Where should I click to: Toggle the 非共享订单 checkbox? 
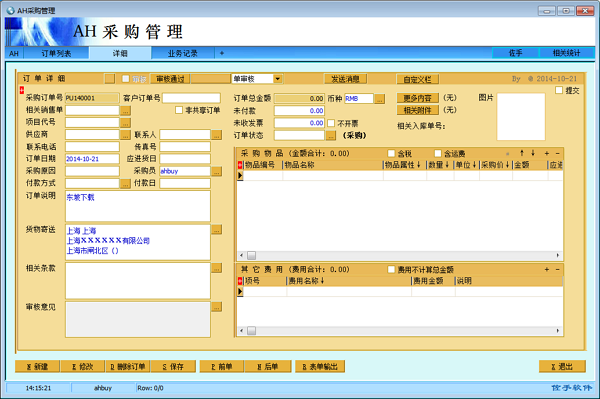[179, 110]
